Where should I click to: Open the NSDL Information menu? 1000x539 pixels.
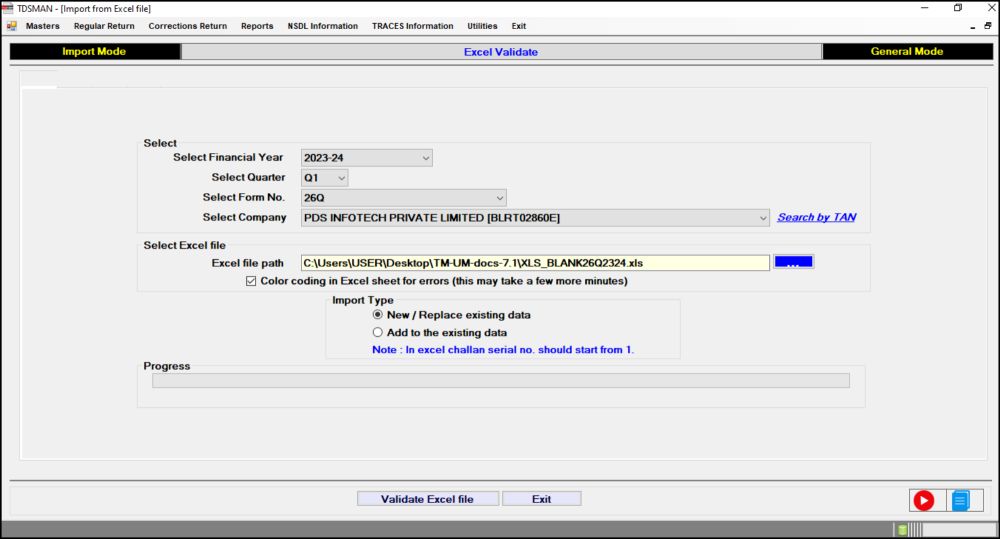click(x=323, y=26)
